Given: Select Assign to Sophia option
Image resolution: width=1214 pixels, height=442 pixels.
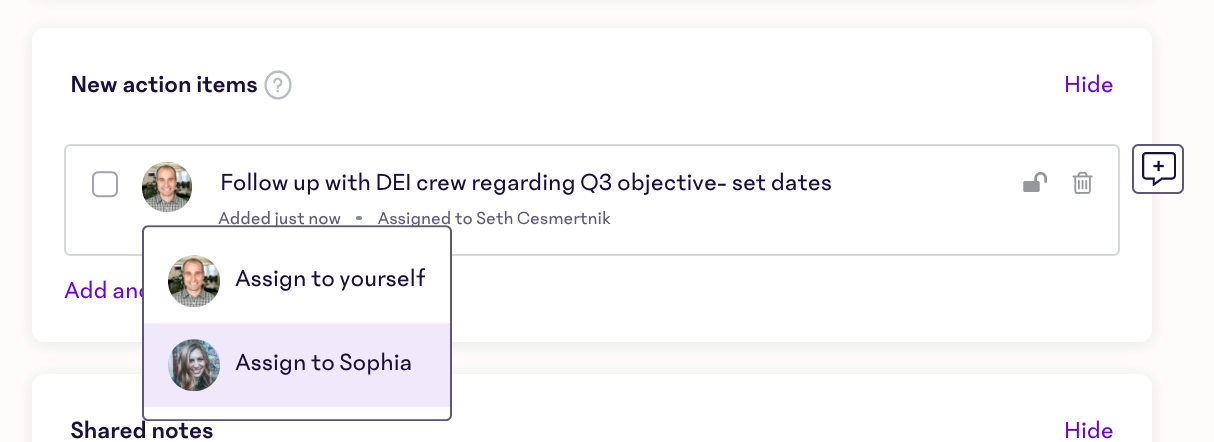Looking at the screenshot, I should [x=297, y=365].
